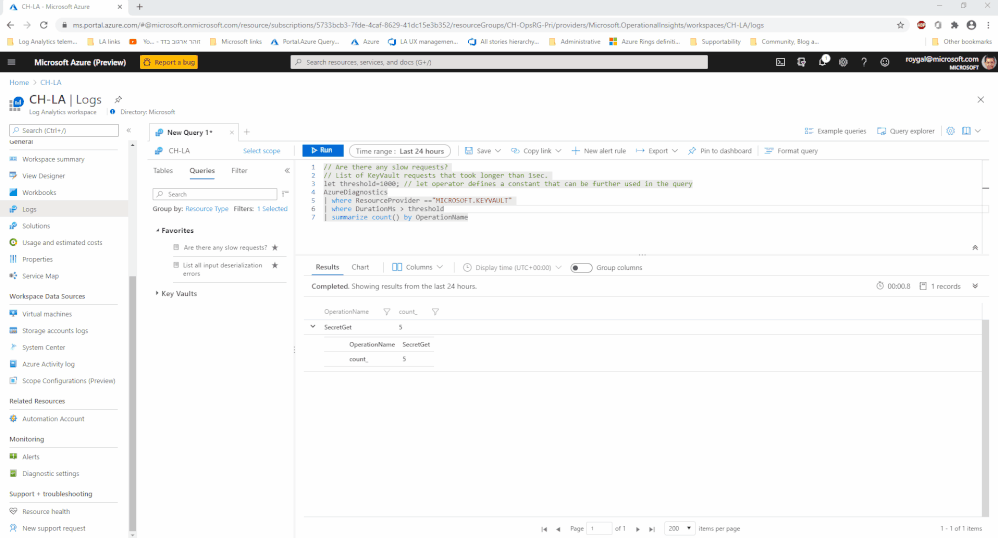This screenshot has width=998, height=538.
Task: Click the '1 Selected' filters link
Action: coord(272,209)
